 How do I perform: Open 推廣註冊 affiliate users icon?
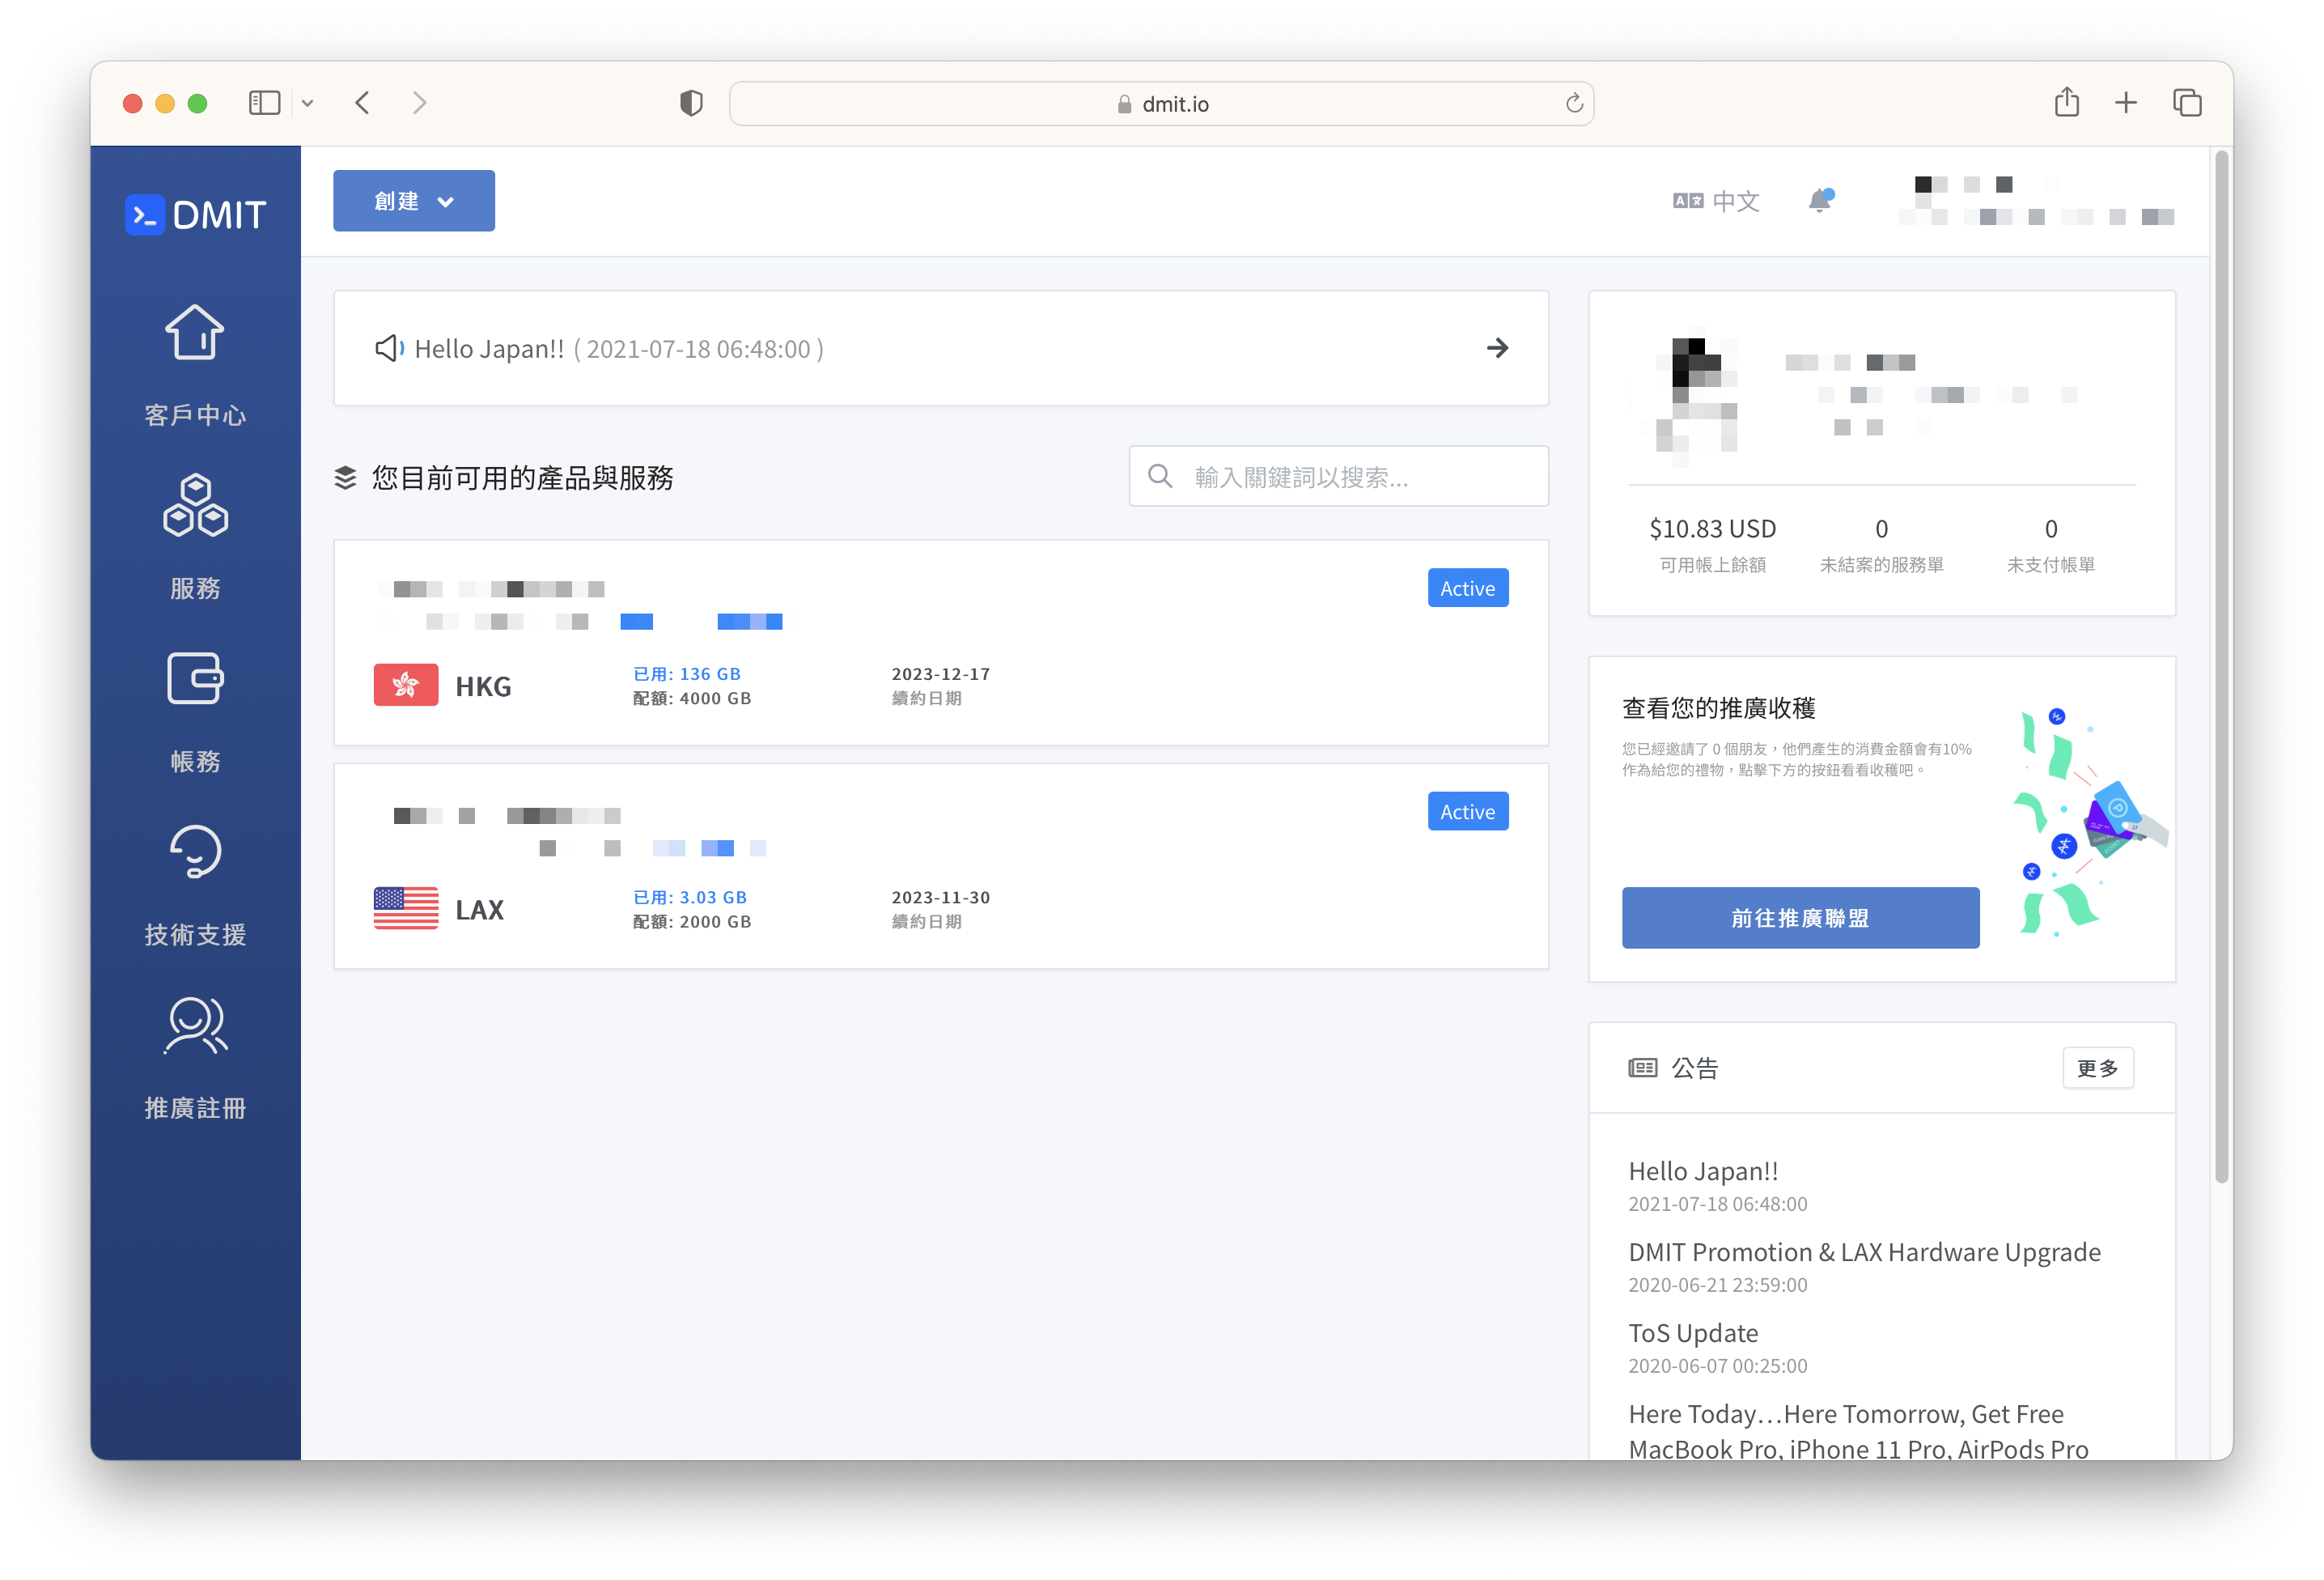click(x=195, y=1026)
